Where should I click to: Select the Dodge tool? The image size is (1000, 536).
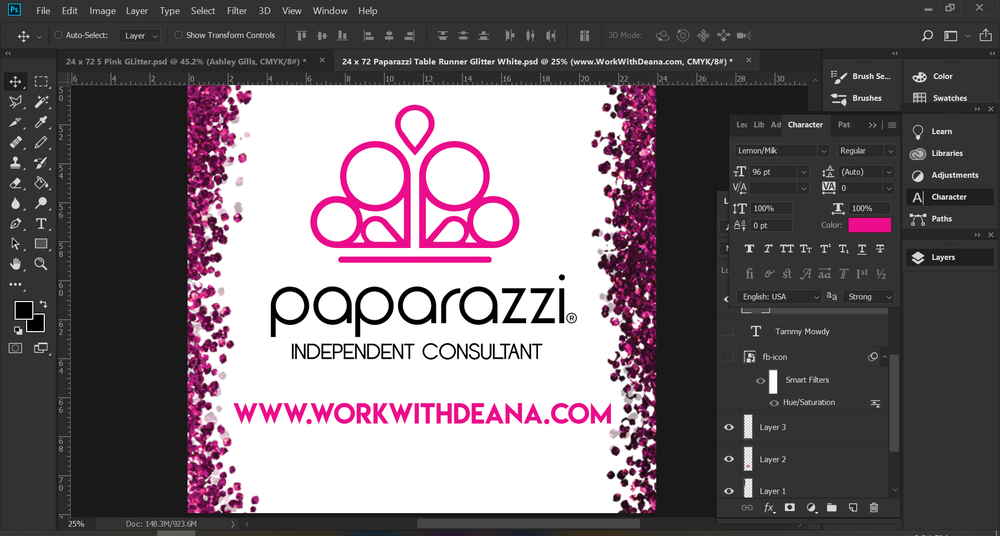[41, 204]
